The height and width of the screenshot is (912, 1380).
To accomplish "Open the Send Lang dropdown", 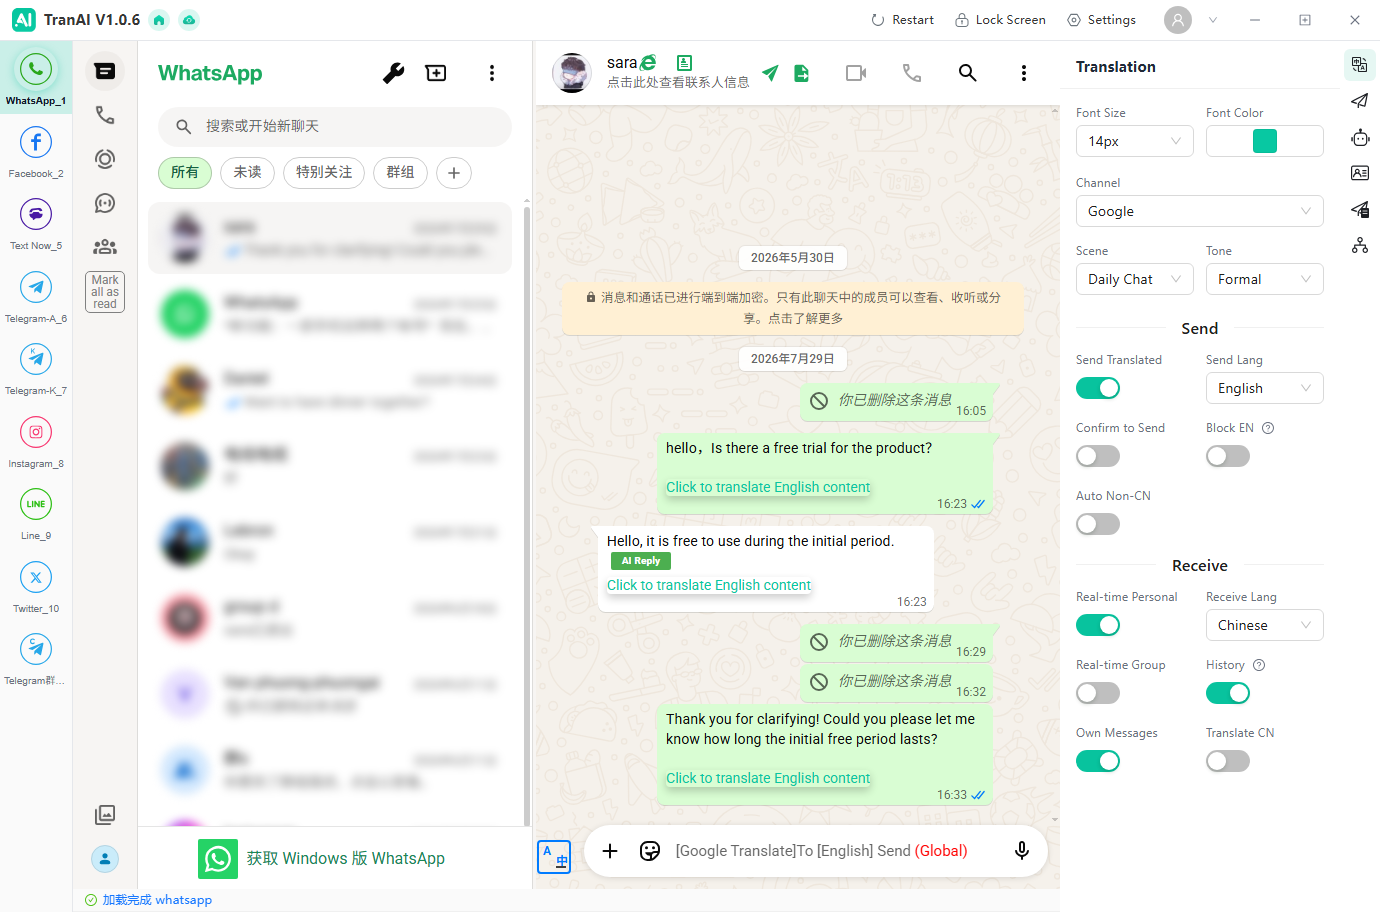I will pos(1265,388).
